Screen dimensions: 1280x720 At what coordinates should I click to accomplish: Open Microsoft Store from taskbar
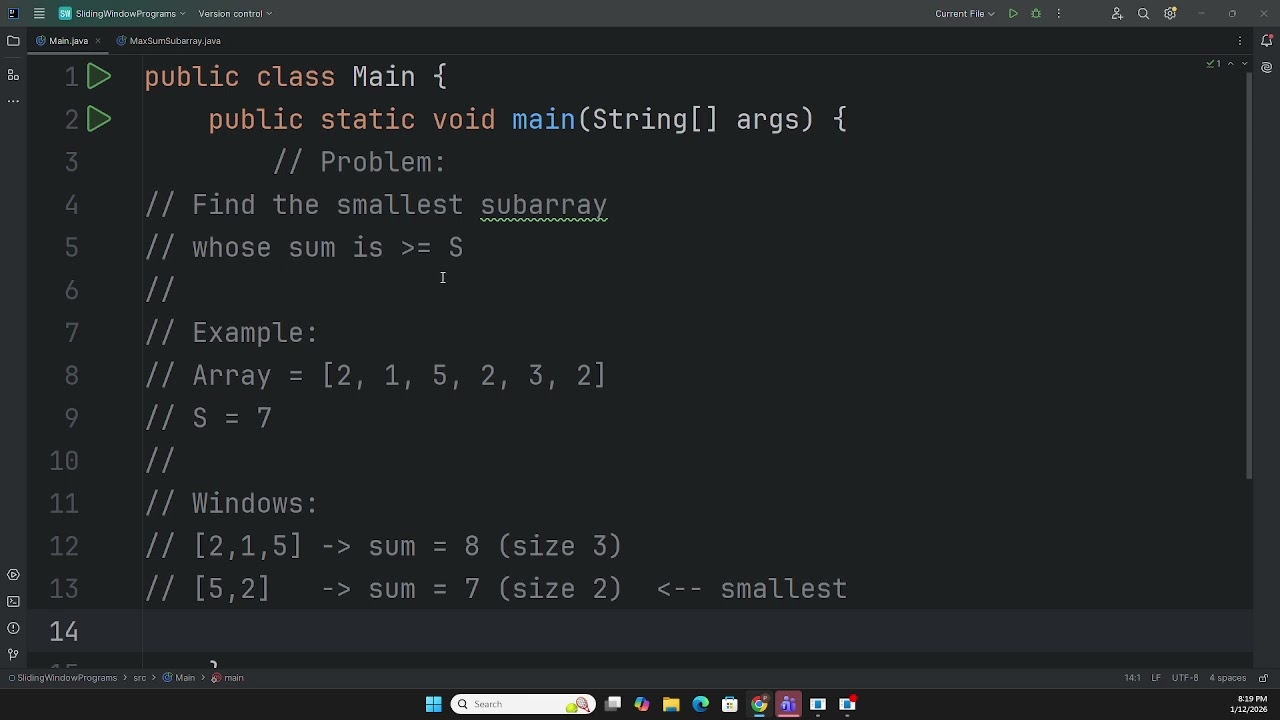click(729, 704)
